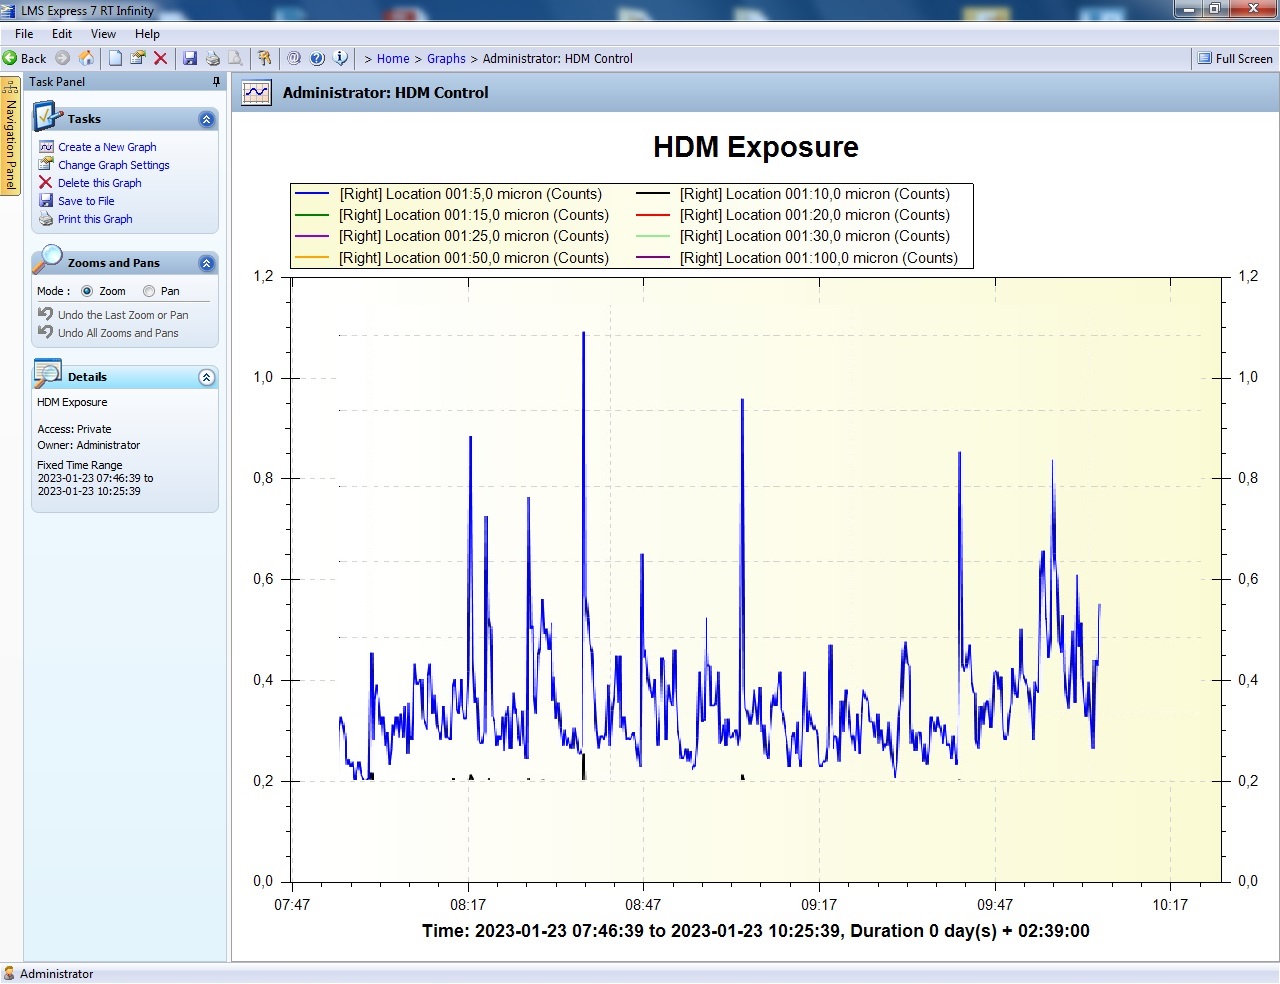
Task: Collapse the Tasks panel section
Action: tap(206, 120)
